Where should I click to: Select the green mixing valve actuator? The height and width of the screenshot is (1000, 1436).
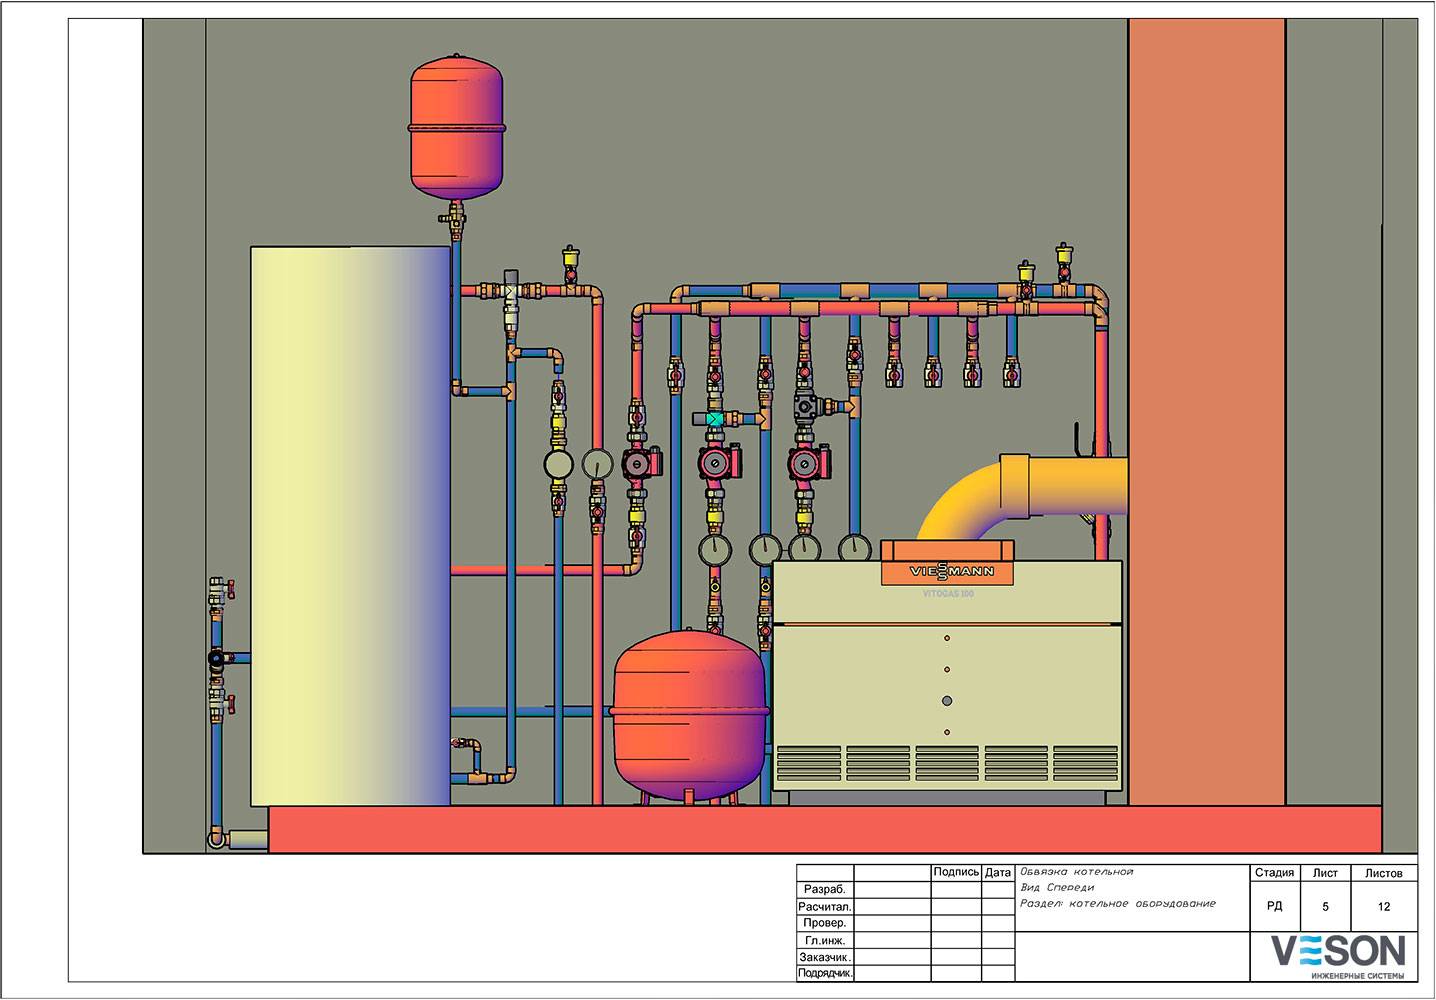715,419
